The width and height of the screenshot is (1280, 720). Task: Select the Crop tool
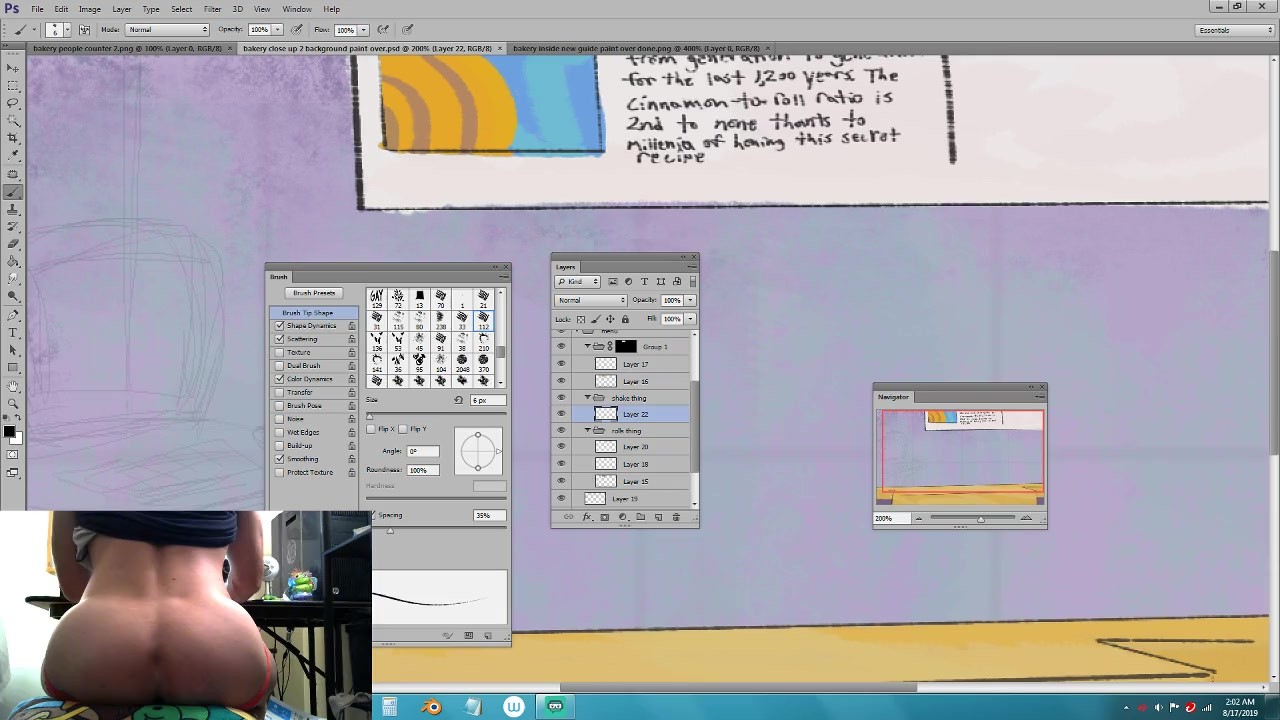click(x=13, y=138)
